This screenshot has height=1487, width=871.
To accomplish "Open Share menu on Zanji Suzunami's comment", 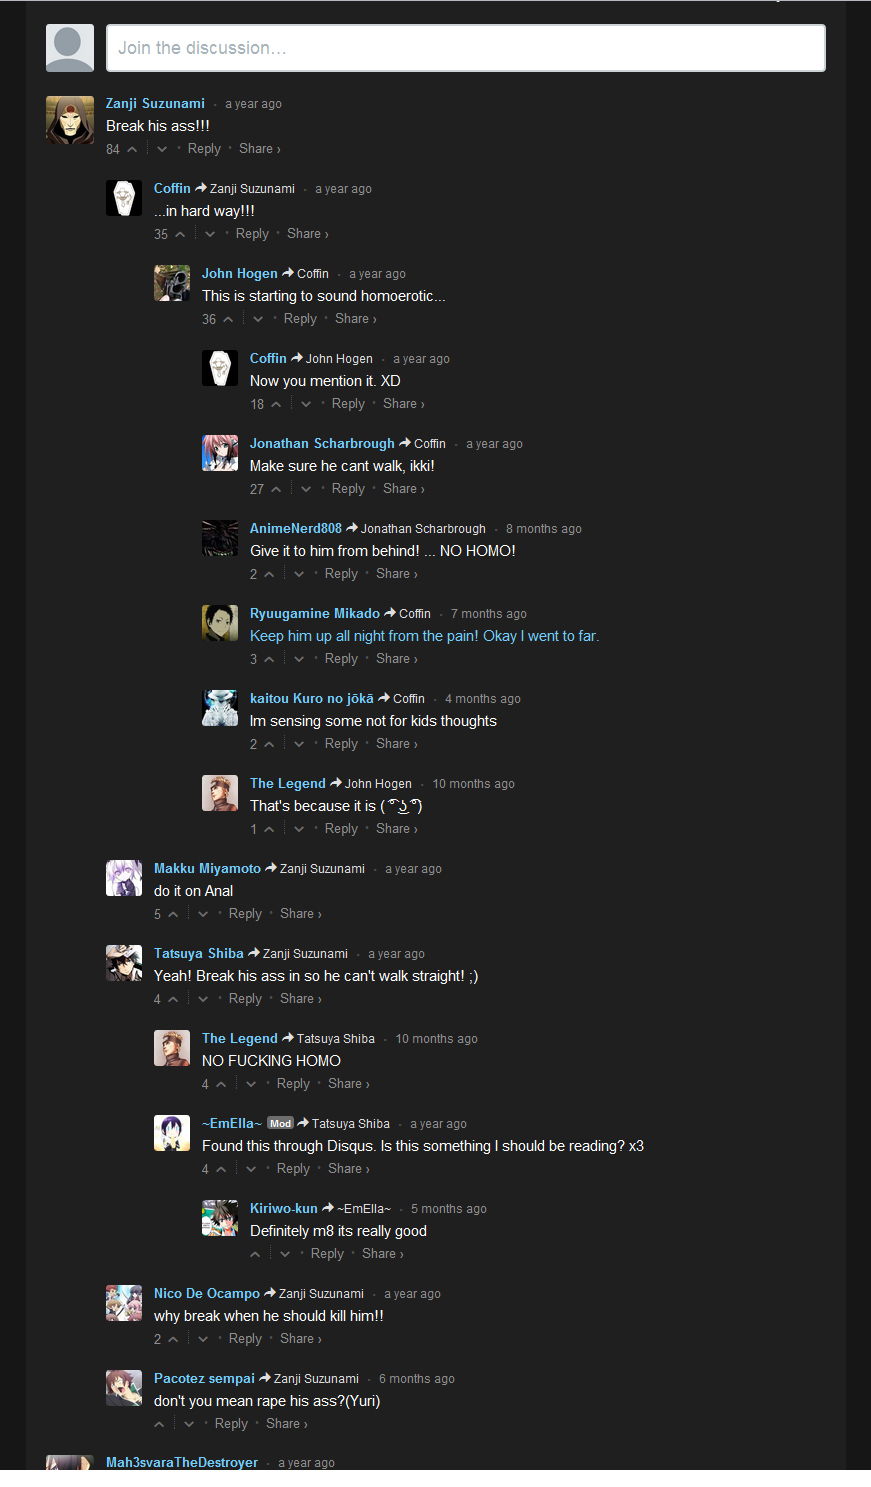I will pos(260,149).
